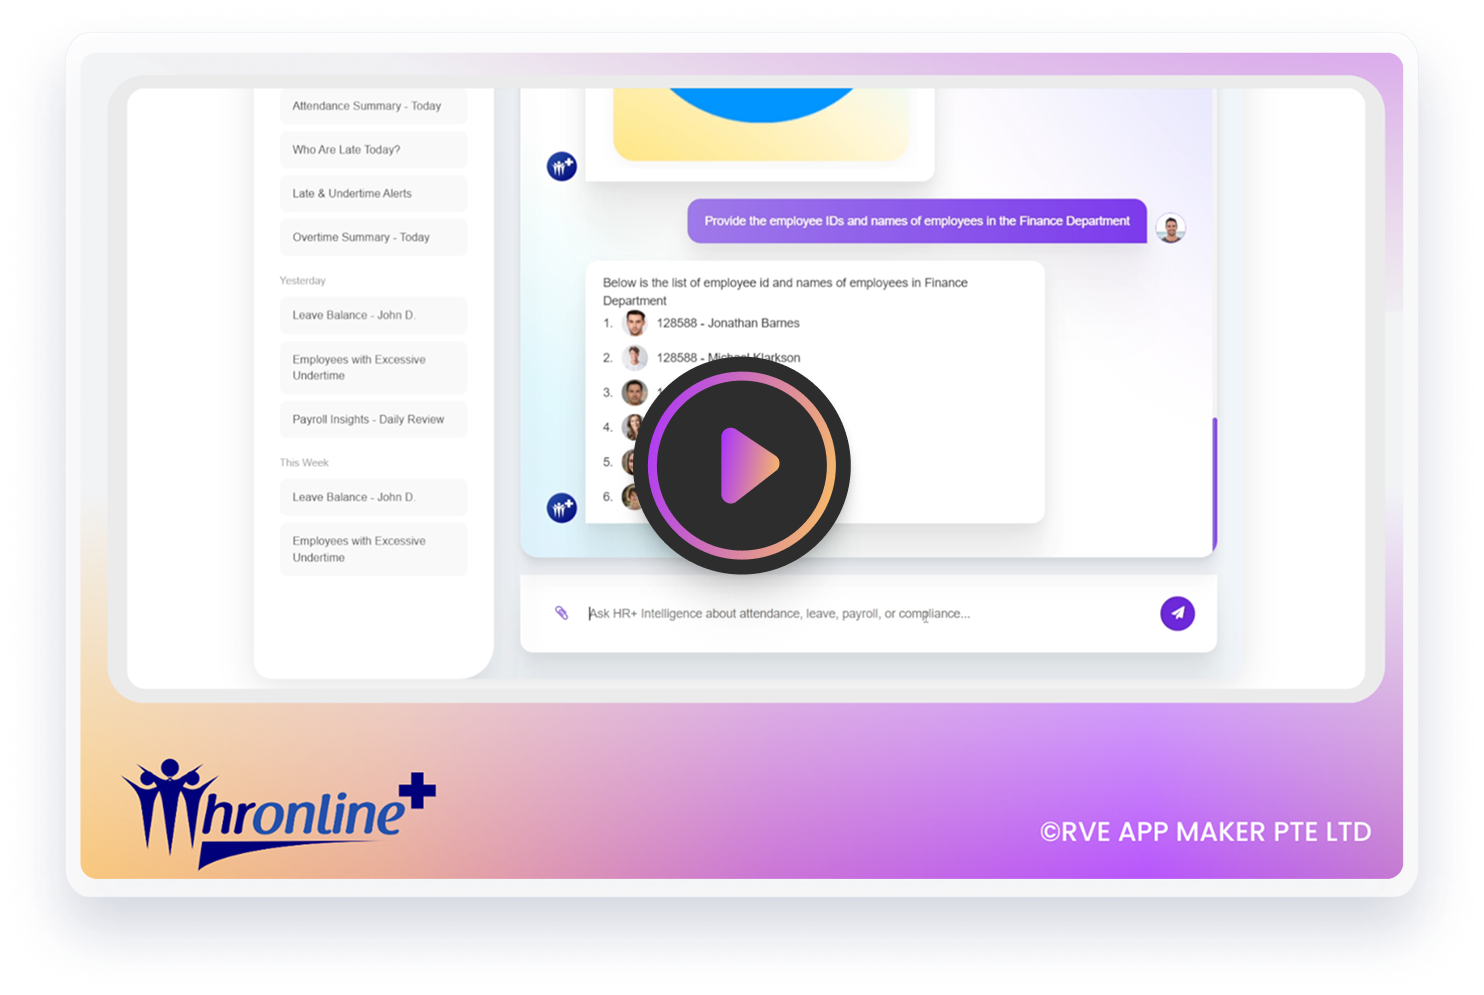Open 'Leave Balance - John D.' under This Week
This screenshot has width=1484, height=995.
point(373,497)
